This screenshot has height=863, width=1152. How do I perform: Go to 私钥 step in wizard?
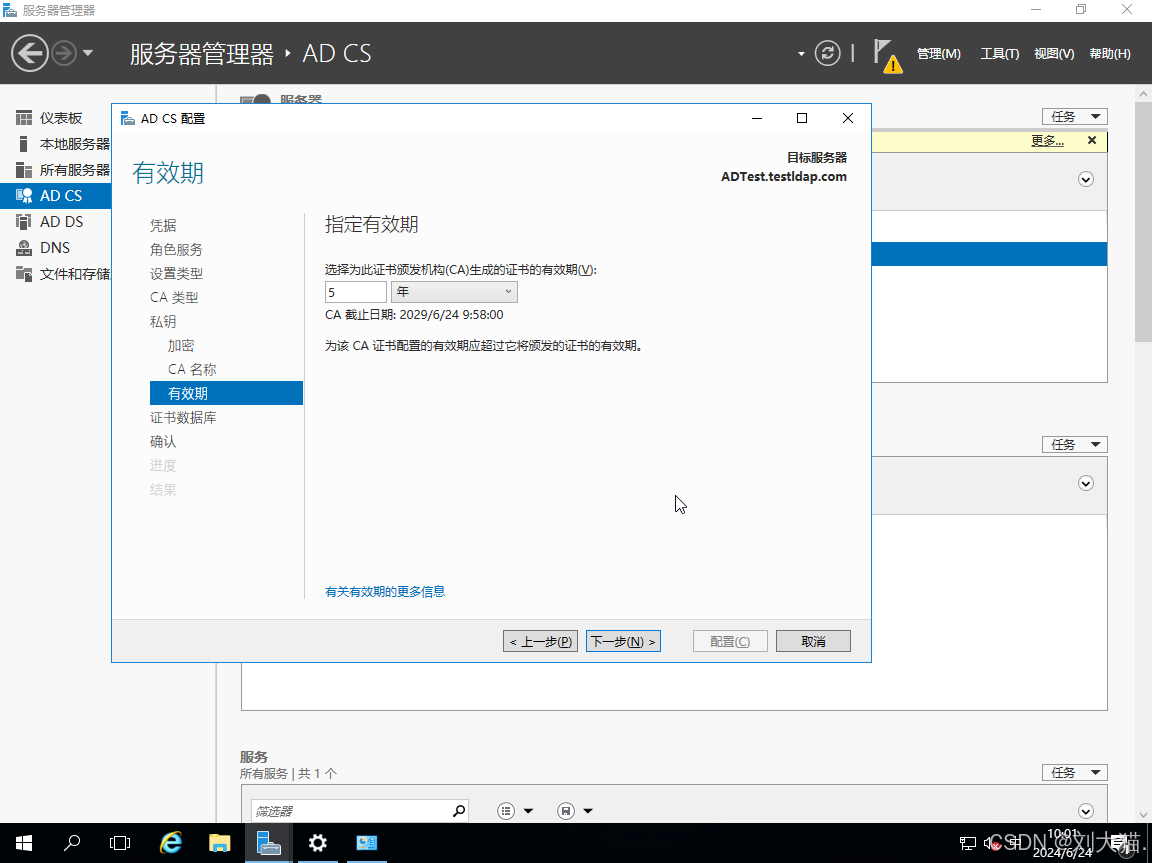click(x=163, y=322)
